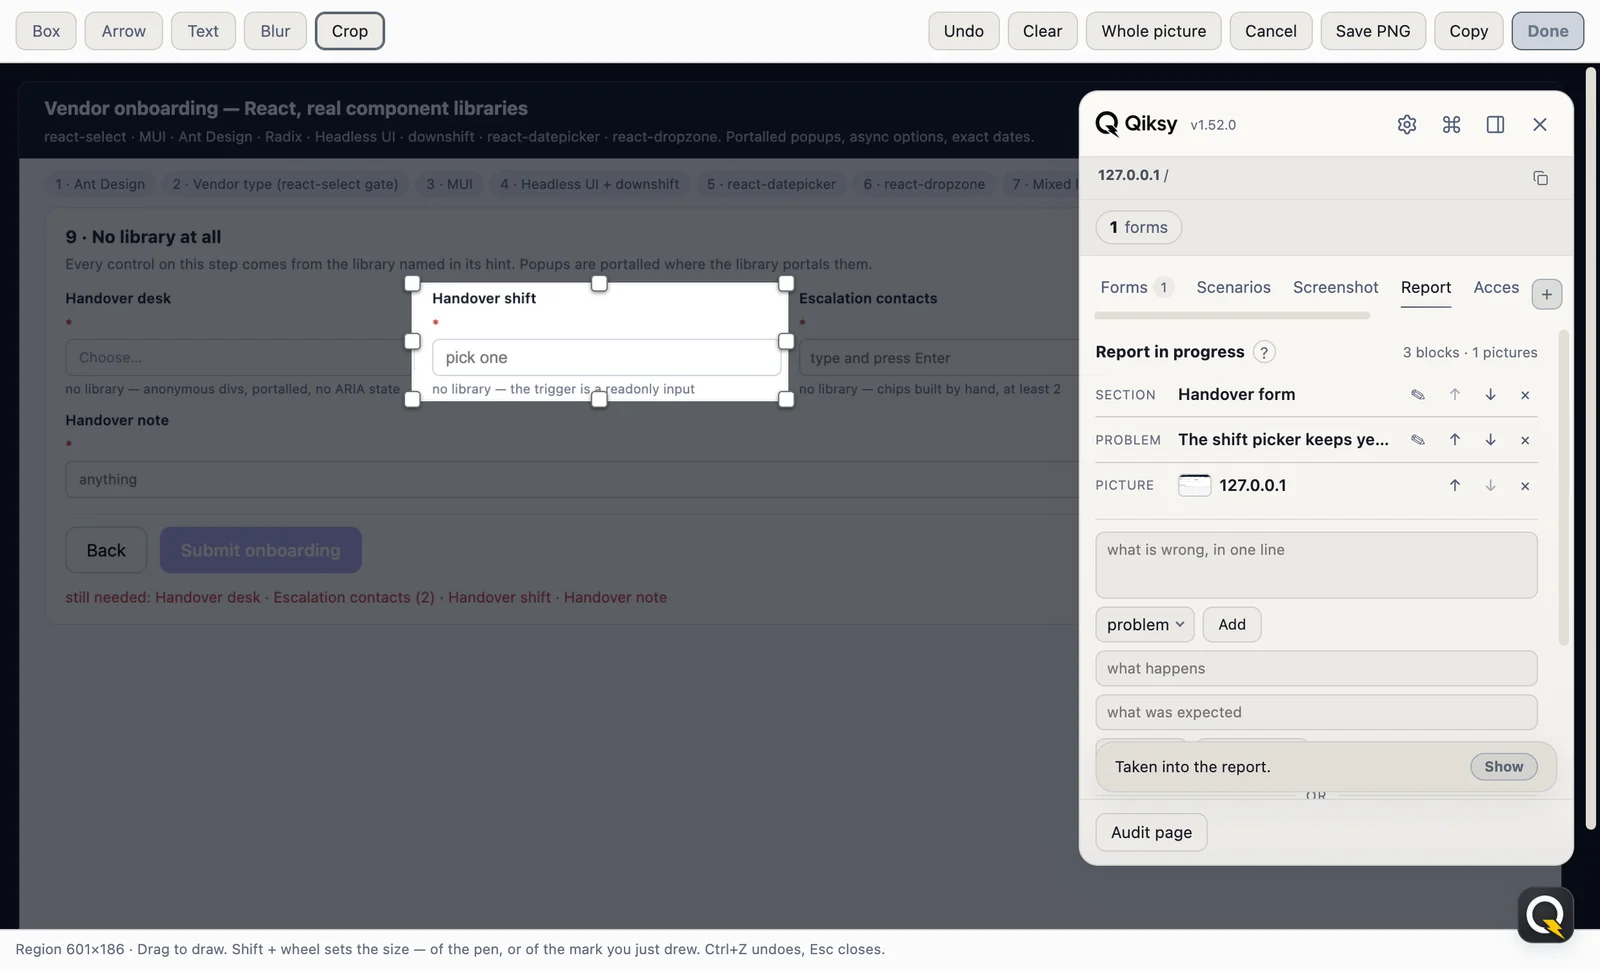Click the 'pick one' Handover shift input

tap(606, 357)
